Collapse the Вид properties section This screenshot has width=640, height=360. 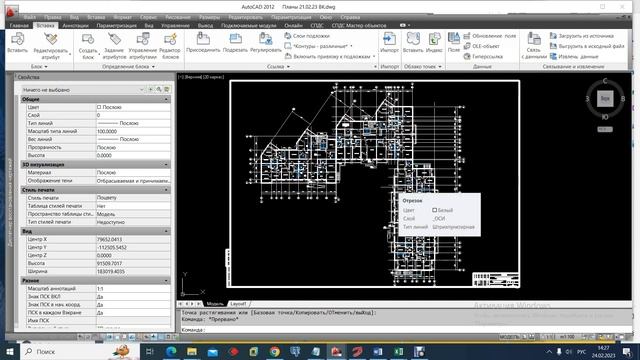[x=166, y=231]
